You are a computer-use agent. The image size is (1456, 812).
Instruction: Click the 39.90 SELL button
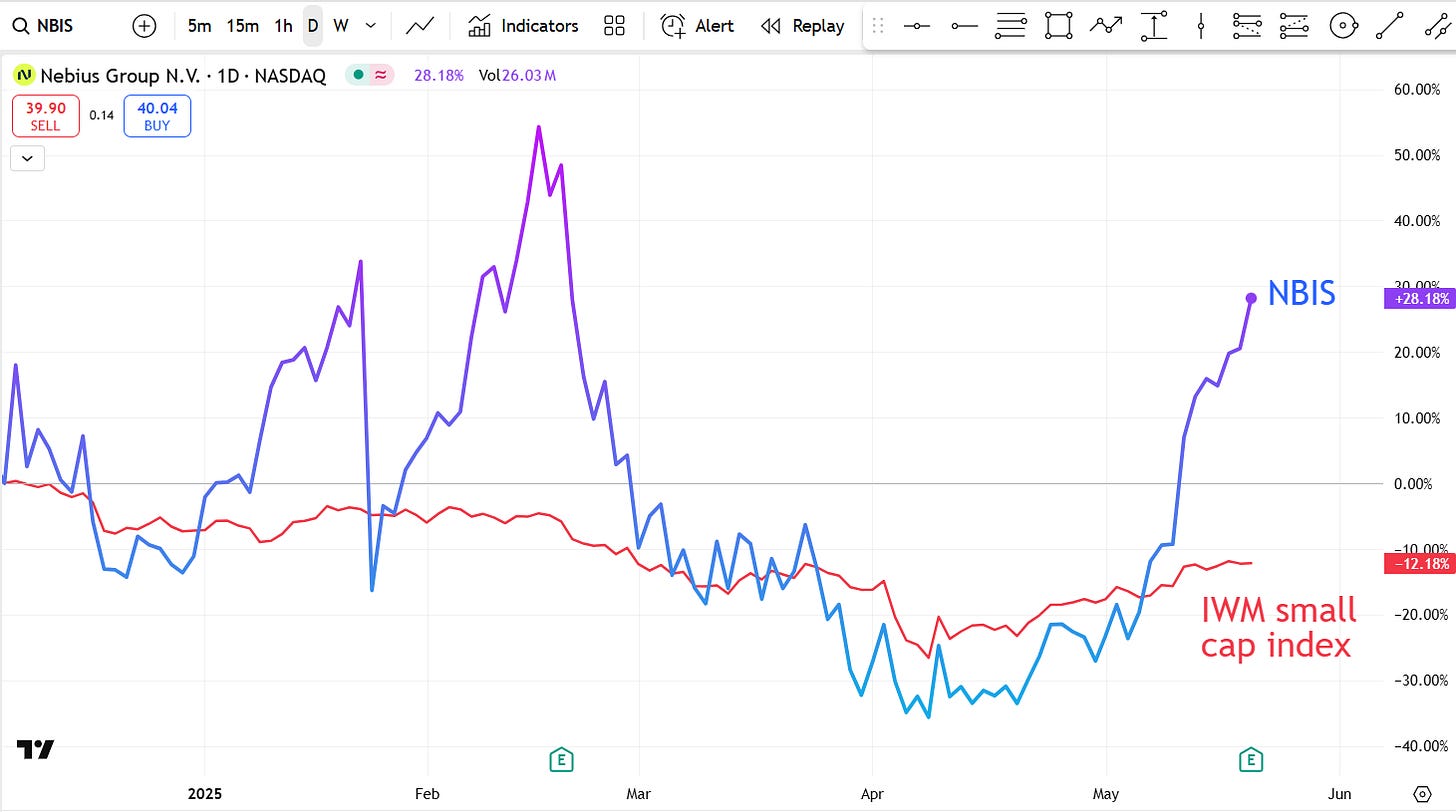45,116
